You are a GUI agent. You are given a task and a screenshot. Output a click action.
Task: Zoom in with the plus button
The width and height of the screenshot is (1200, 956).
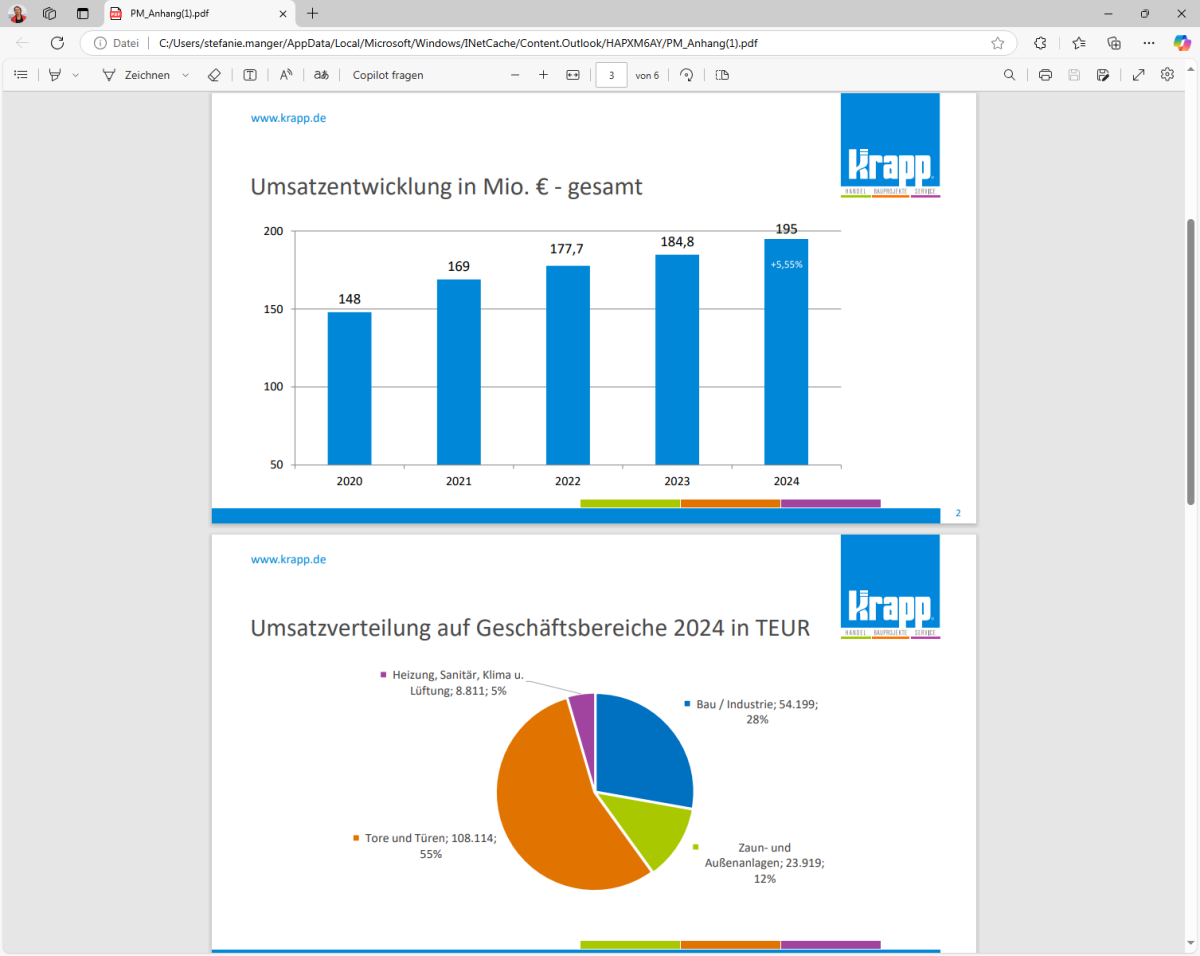point(543,75)
